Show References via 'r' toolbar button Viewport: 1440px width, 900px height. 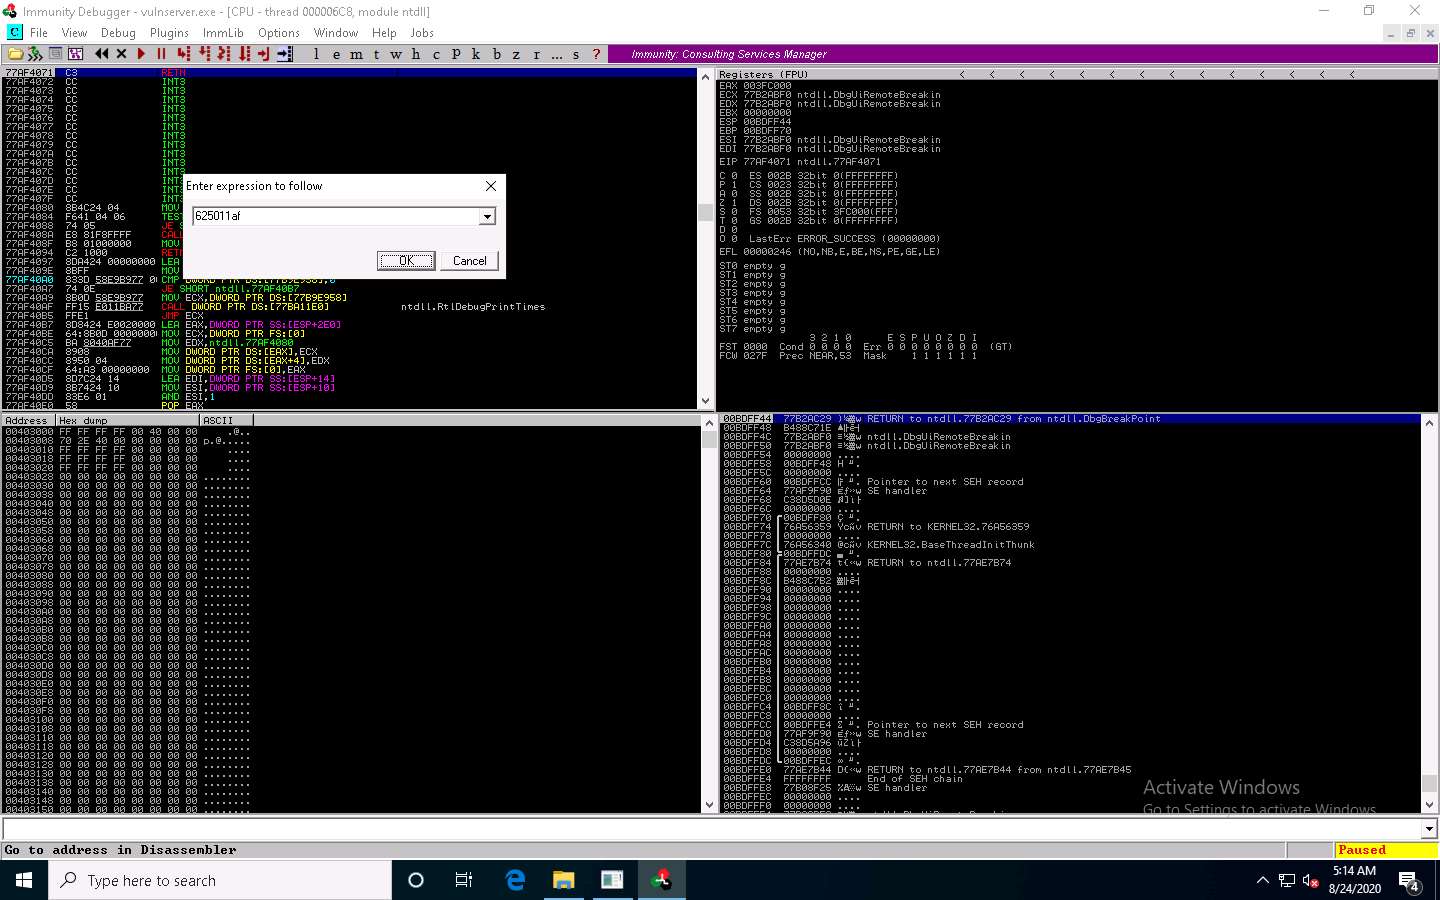click(x=536, y=54)
